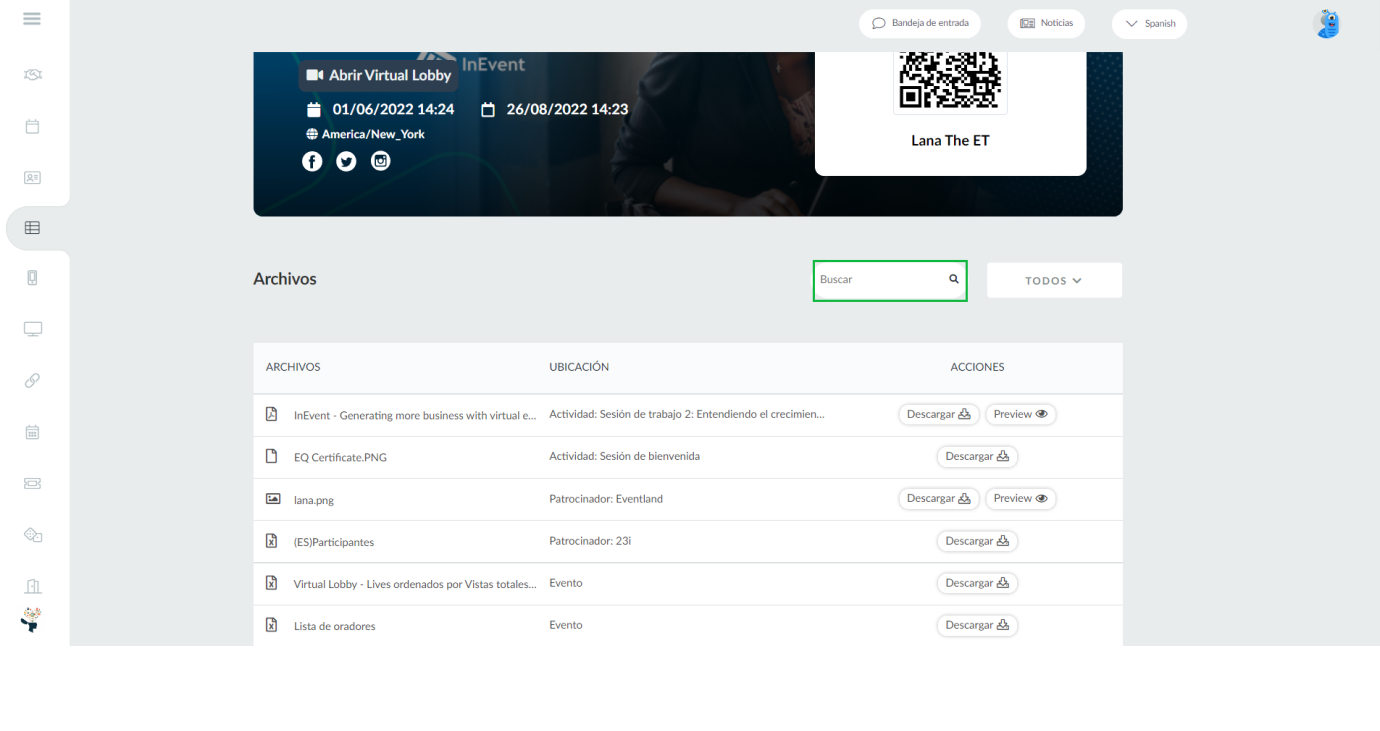Screen dimensions: 1380x731
Task: Open the calendar grid sidebar icon
Action: click(32, 432)
